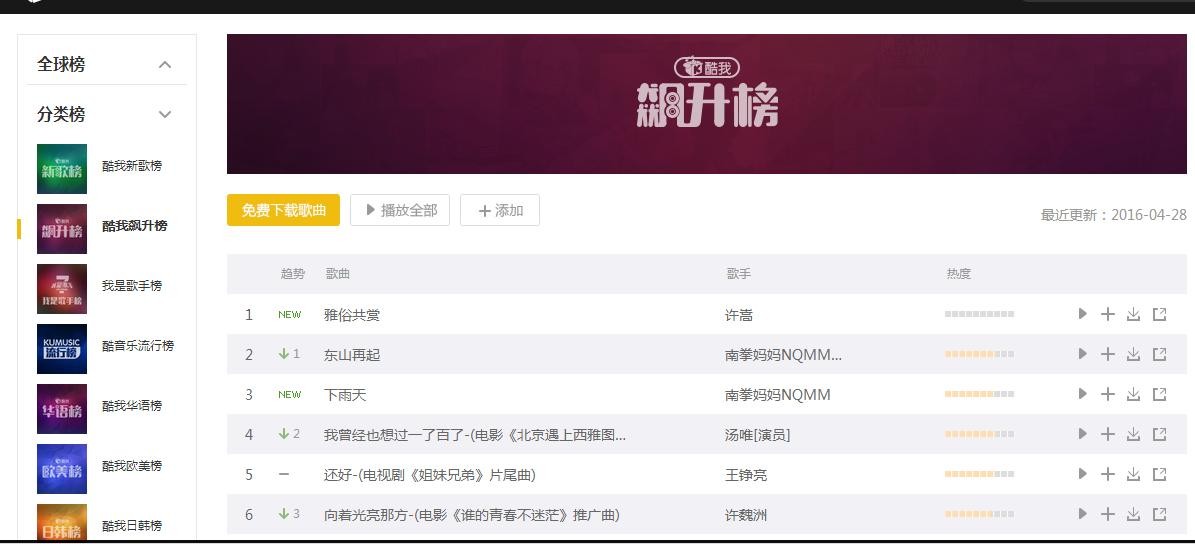Collapse the 全球榜 section
This screenshot has width=1195, height=544.
point(165,65)
